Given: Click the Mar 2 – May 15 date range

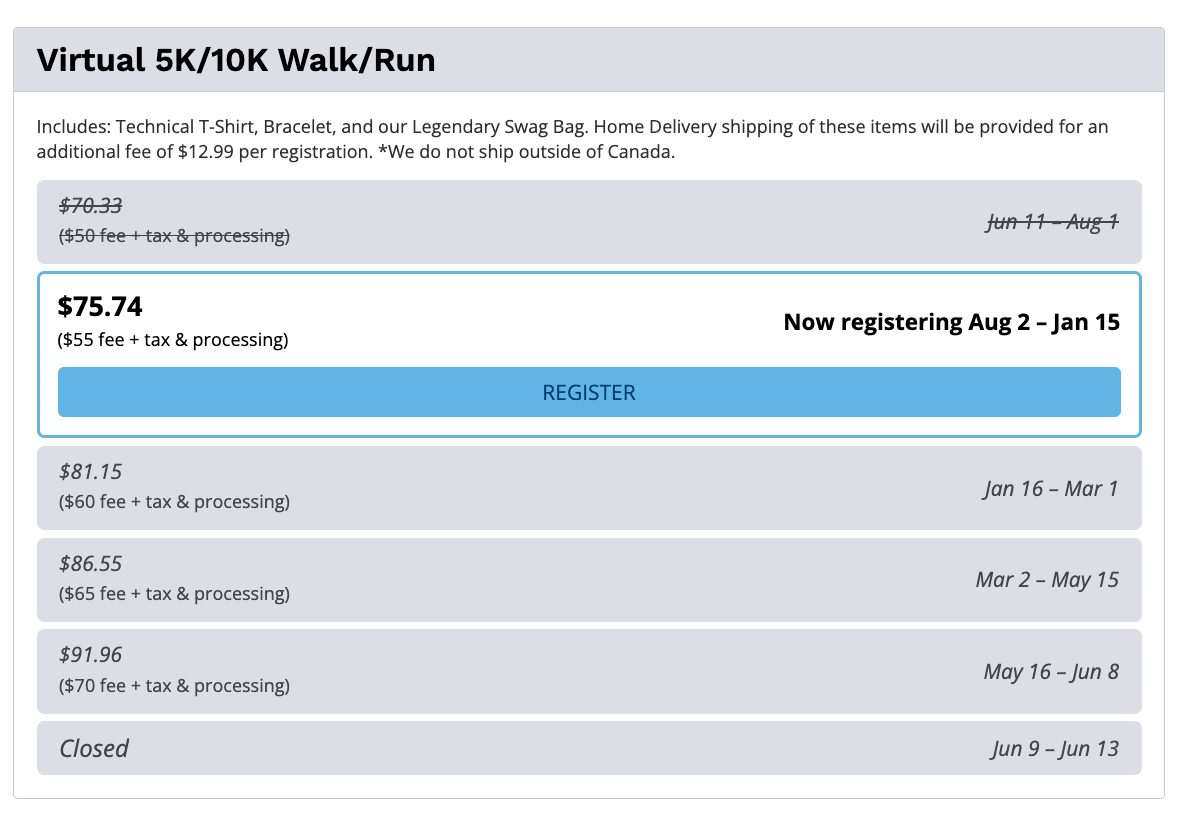Looking at the screenshot, I should tap(1047, 580).
